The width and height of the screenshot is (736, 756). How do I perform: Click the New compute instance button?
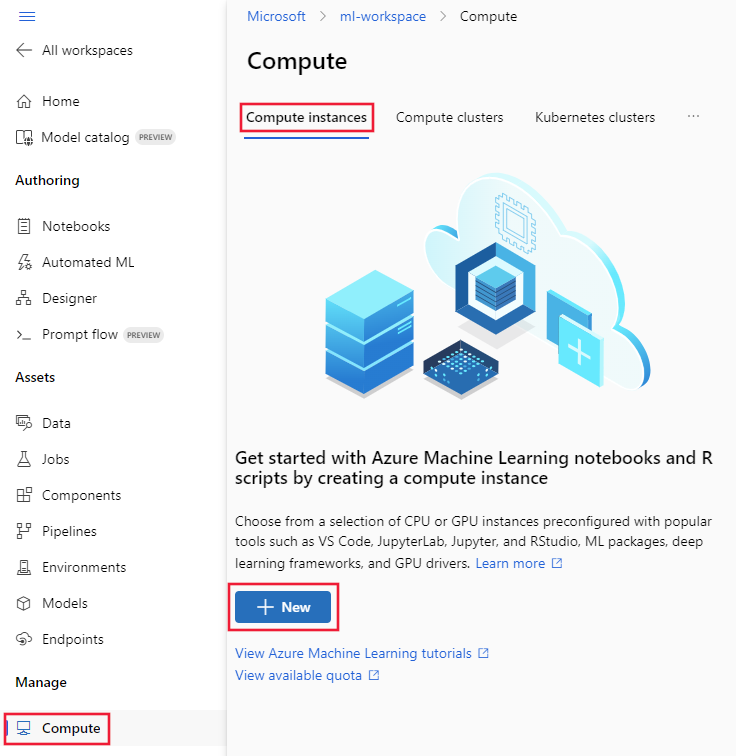283,607
